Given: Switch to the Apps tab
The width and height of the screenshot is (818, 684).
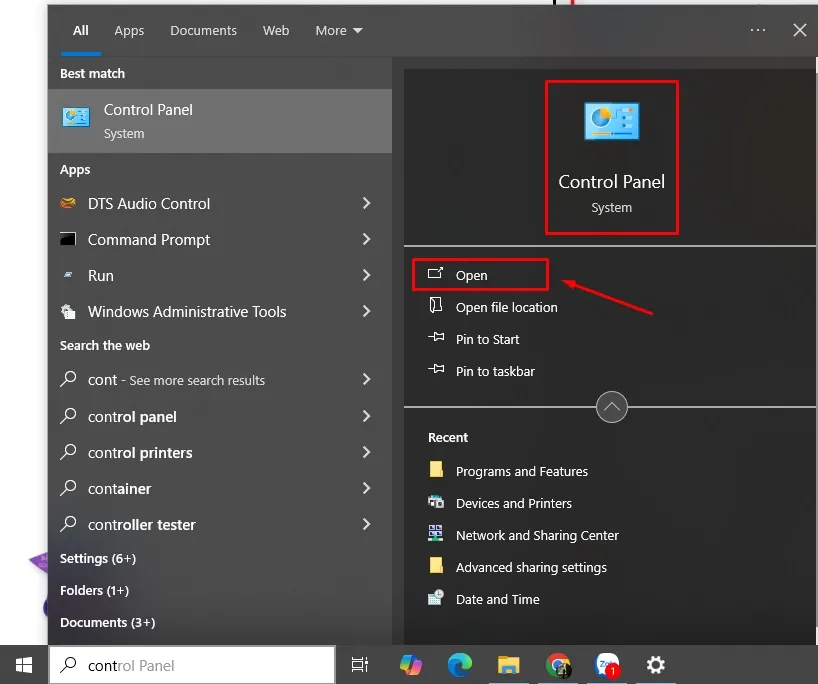Looking at the screenshot, I should click(129, 30).
